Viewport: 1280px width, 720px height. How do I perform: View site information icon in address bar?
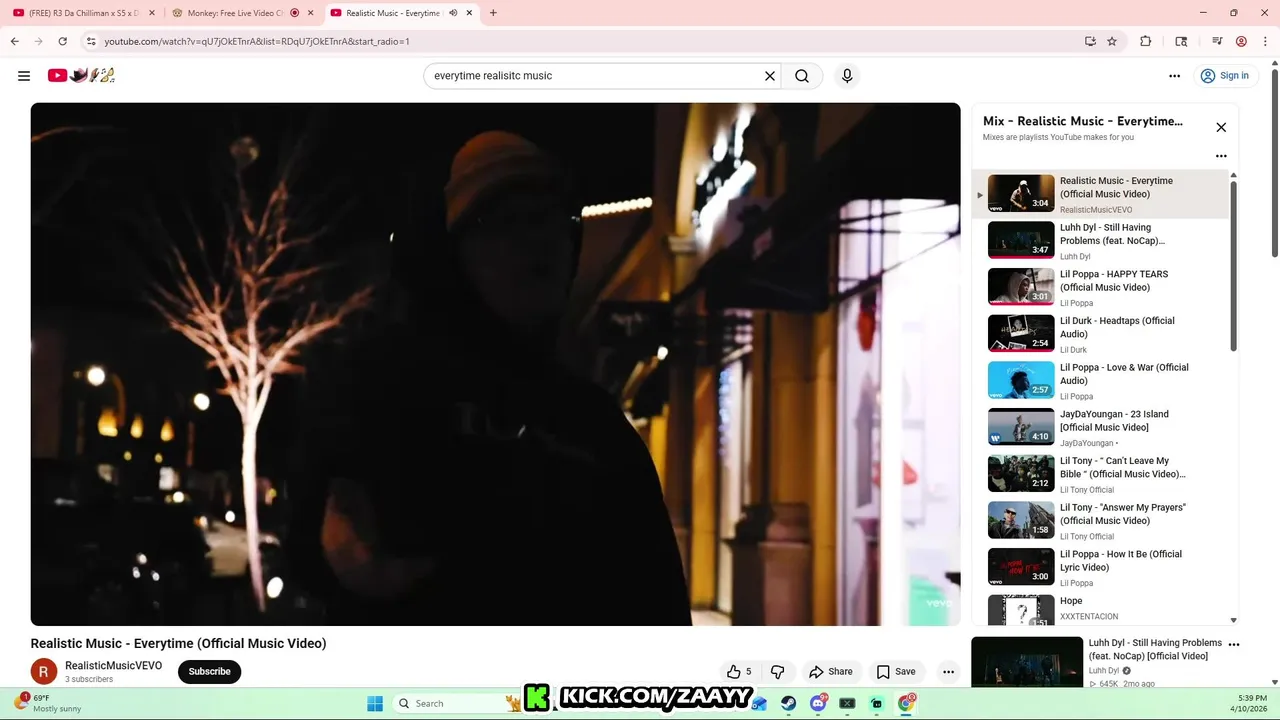click(91, 41)
